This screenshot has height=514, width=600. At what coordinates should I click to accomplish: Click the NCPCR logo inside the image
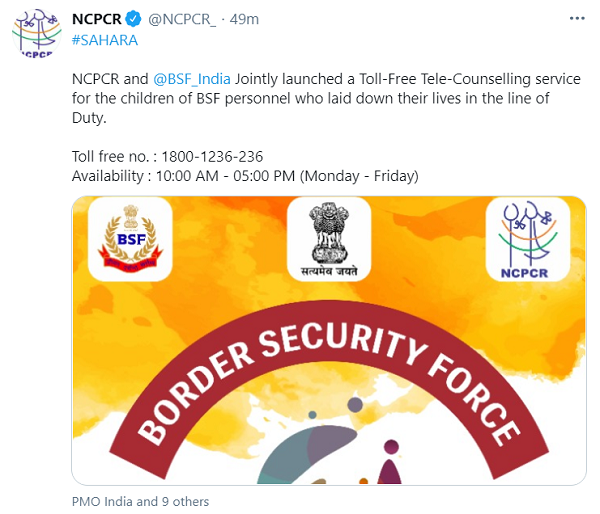coord(528,239)
